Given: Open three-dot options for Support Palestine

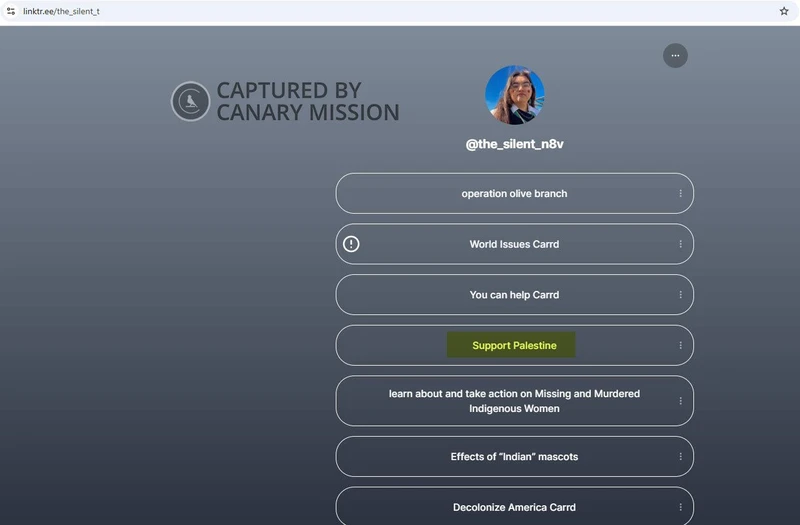Looking at the screenshot, I should 680,346.
